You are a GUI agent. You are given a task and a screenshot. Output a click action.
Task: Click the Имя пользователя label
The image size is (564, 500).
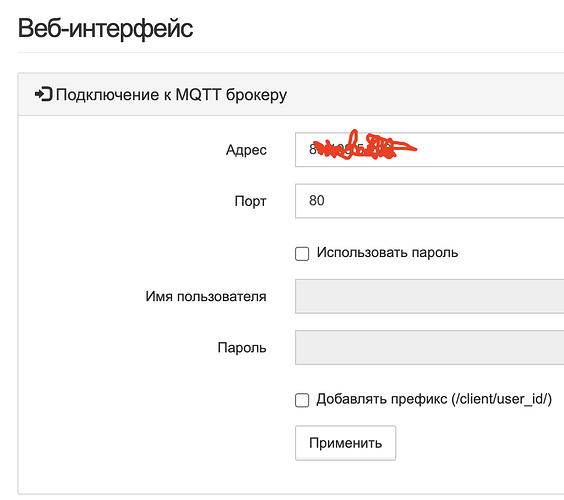click(206, 297)
